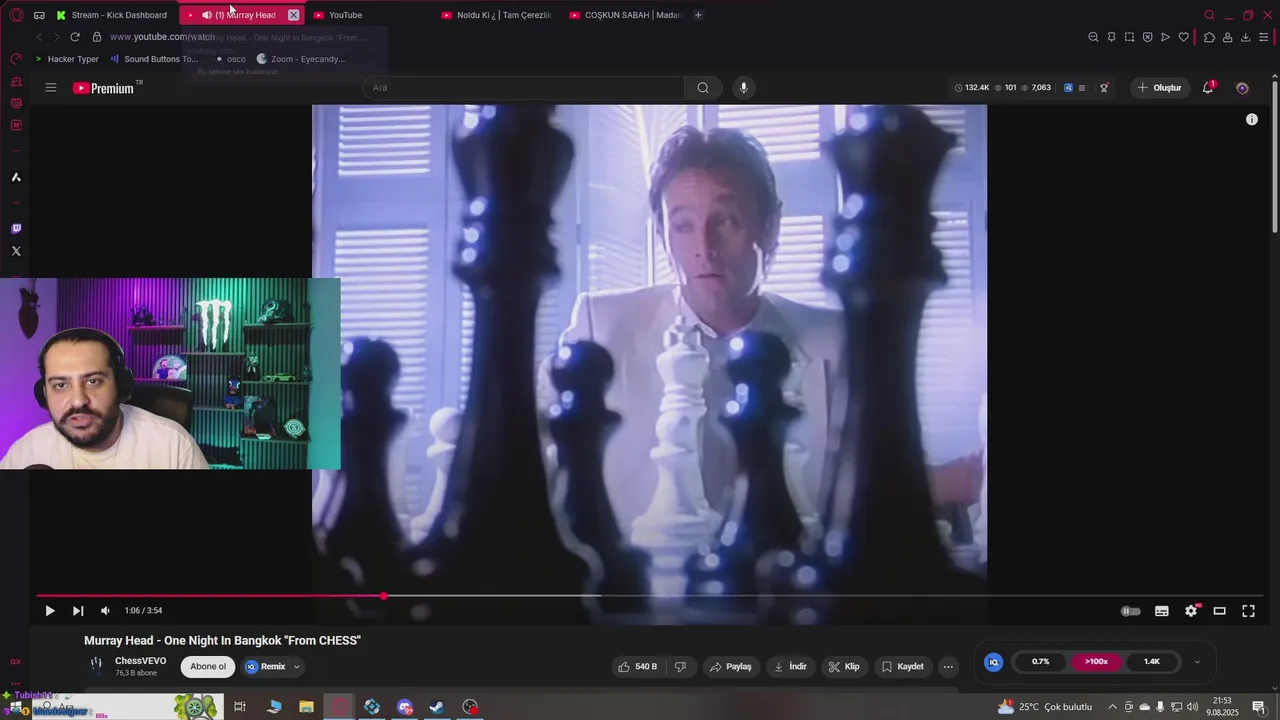The width and height of the screenshot is (1280, 720).
Task: Switch to the COŞKUN SABAH tab
Action: click(625, 15)
